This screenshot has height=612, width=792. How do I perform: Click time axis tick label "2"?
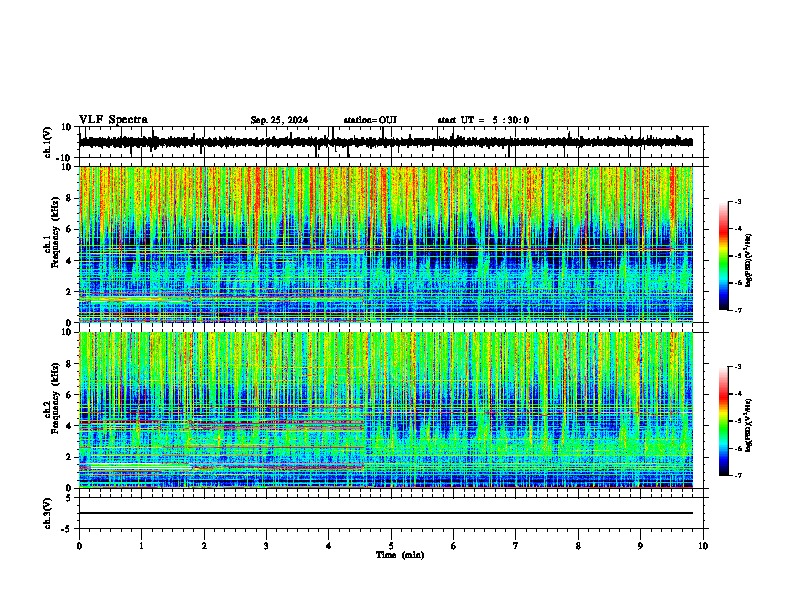[x=204, y=546]
